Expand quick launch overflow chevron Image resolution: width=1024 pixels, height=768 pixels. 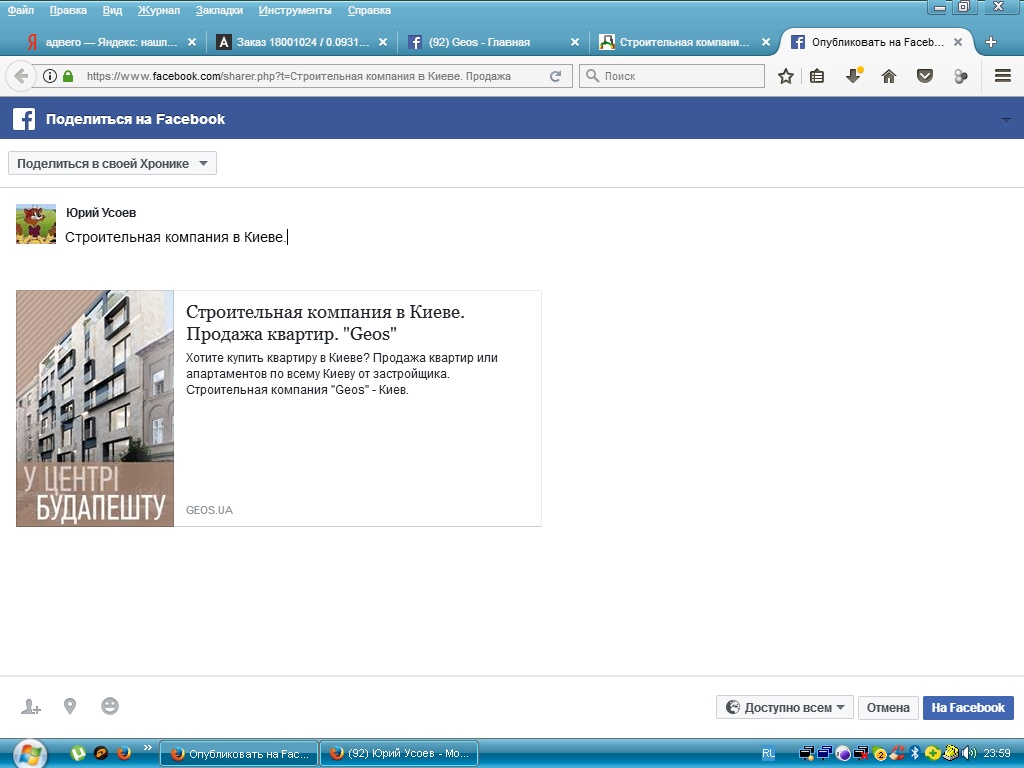pyautogui.click(x=148, y=748)
